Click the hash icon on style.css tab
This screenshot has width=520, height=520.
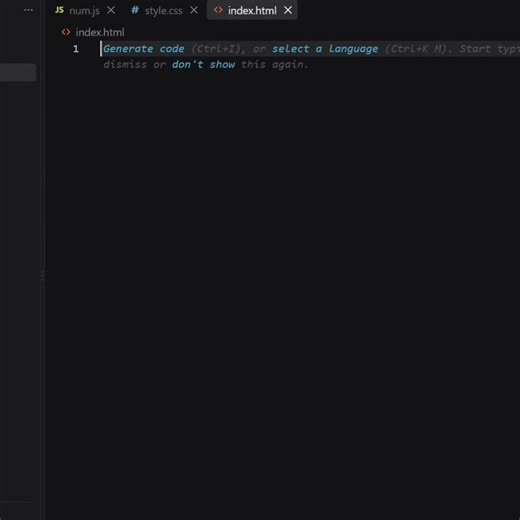135,10
